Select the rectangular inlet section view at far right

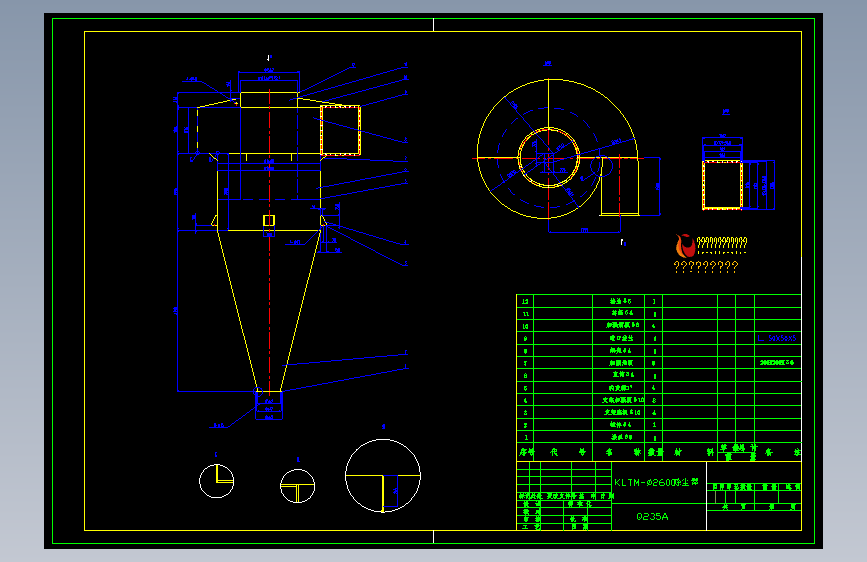pyautogui.click(x=722, y=185)
